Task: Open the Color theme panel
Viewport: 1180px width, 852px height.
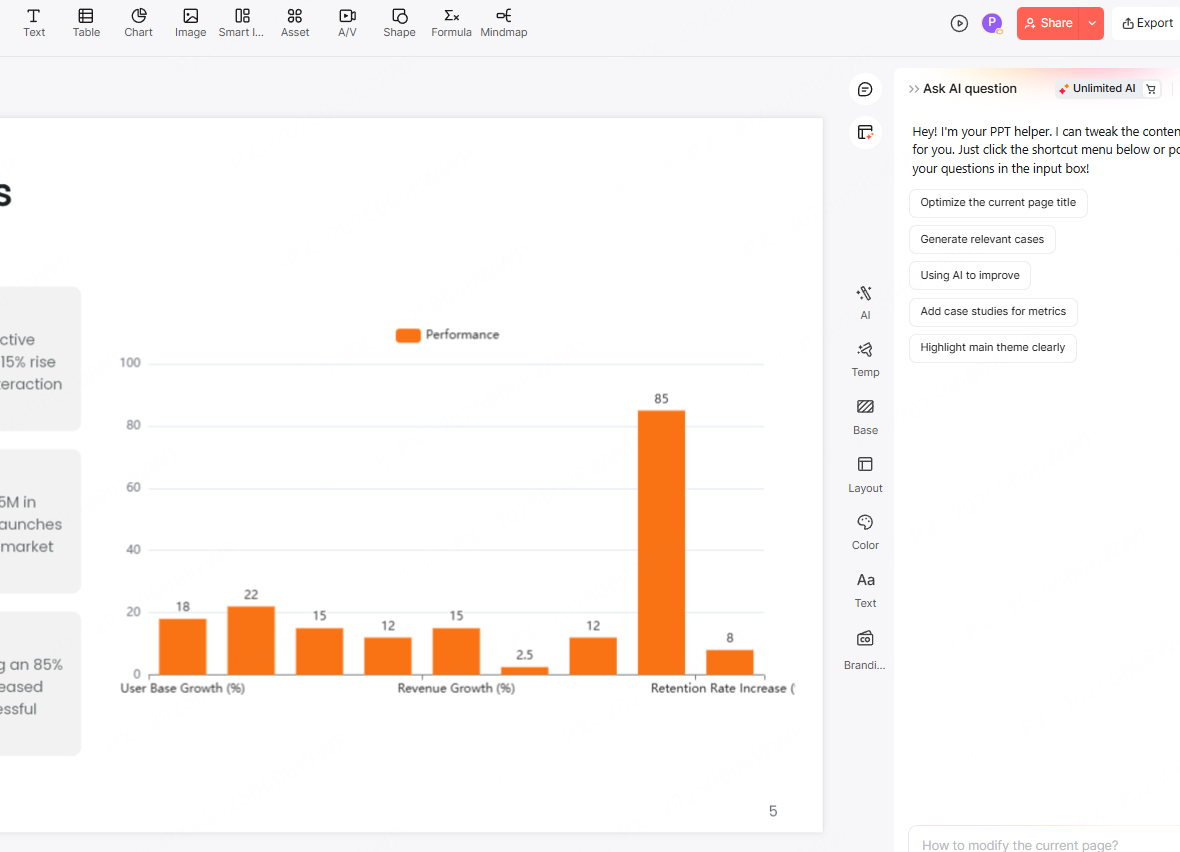Action: click(865, 531)
